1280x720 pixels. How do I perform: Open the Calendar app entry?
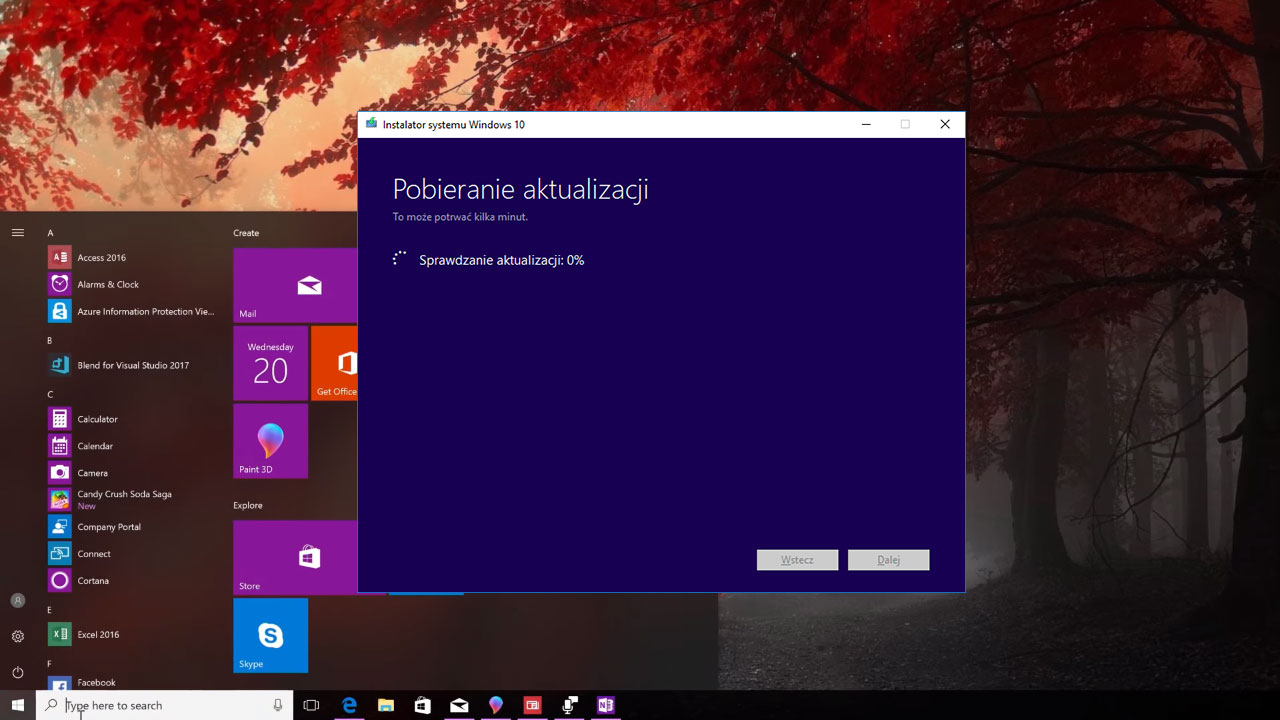pos(130,446)
